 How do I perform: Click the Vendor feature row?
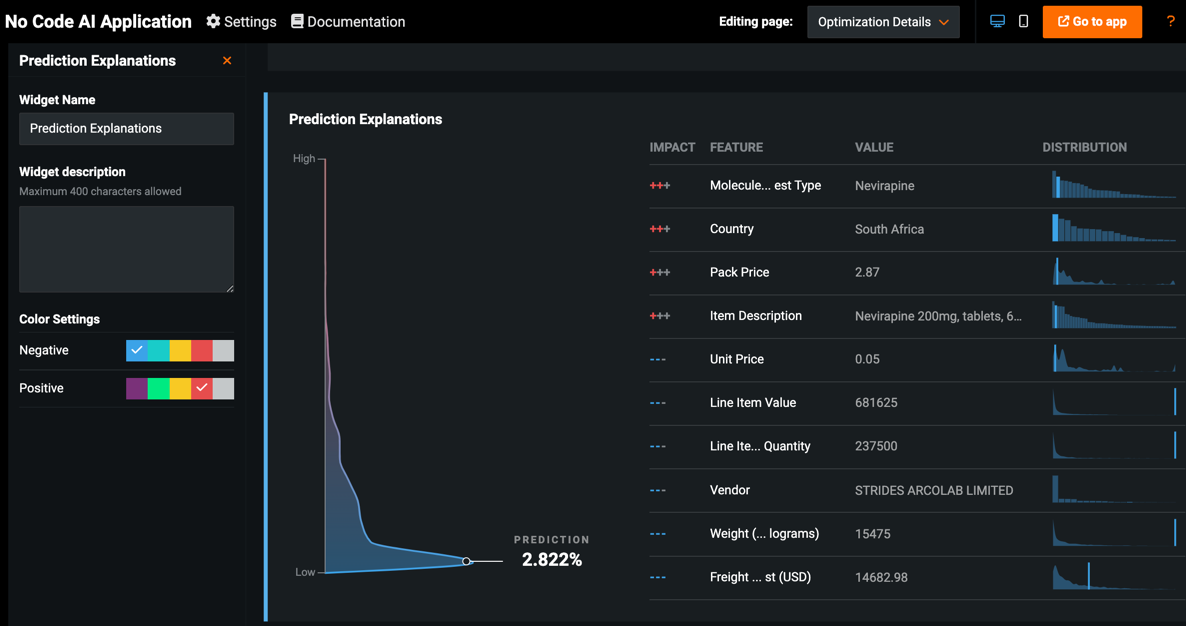(x=730, y=490)
